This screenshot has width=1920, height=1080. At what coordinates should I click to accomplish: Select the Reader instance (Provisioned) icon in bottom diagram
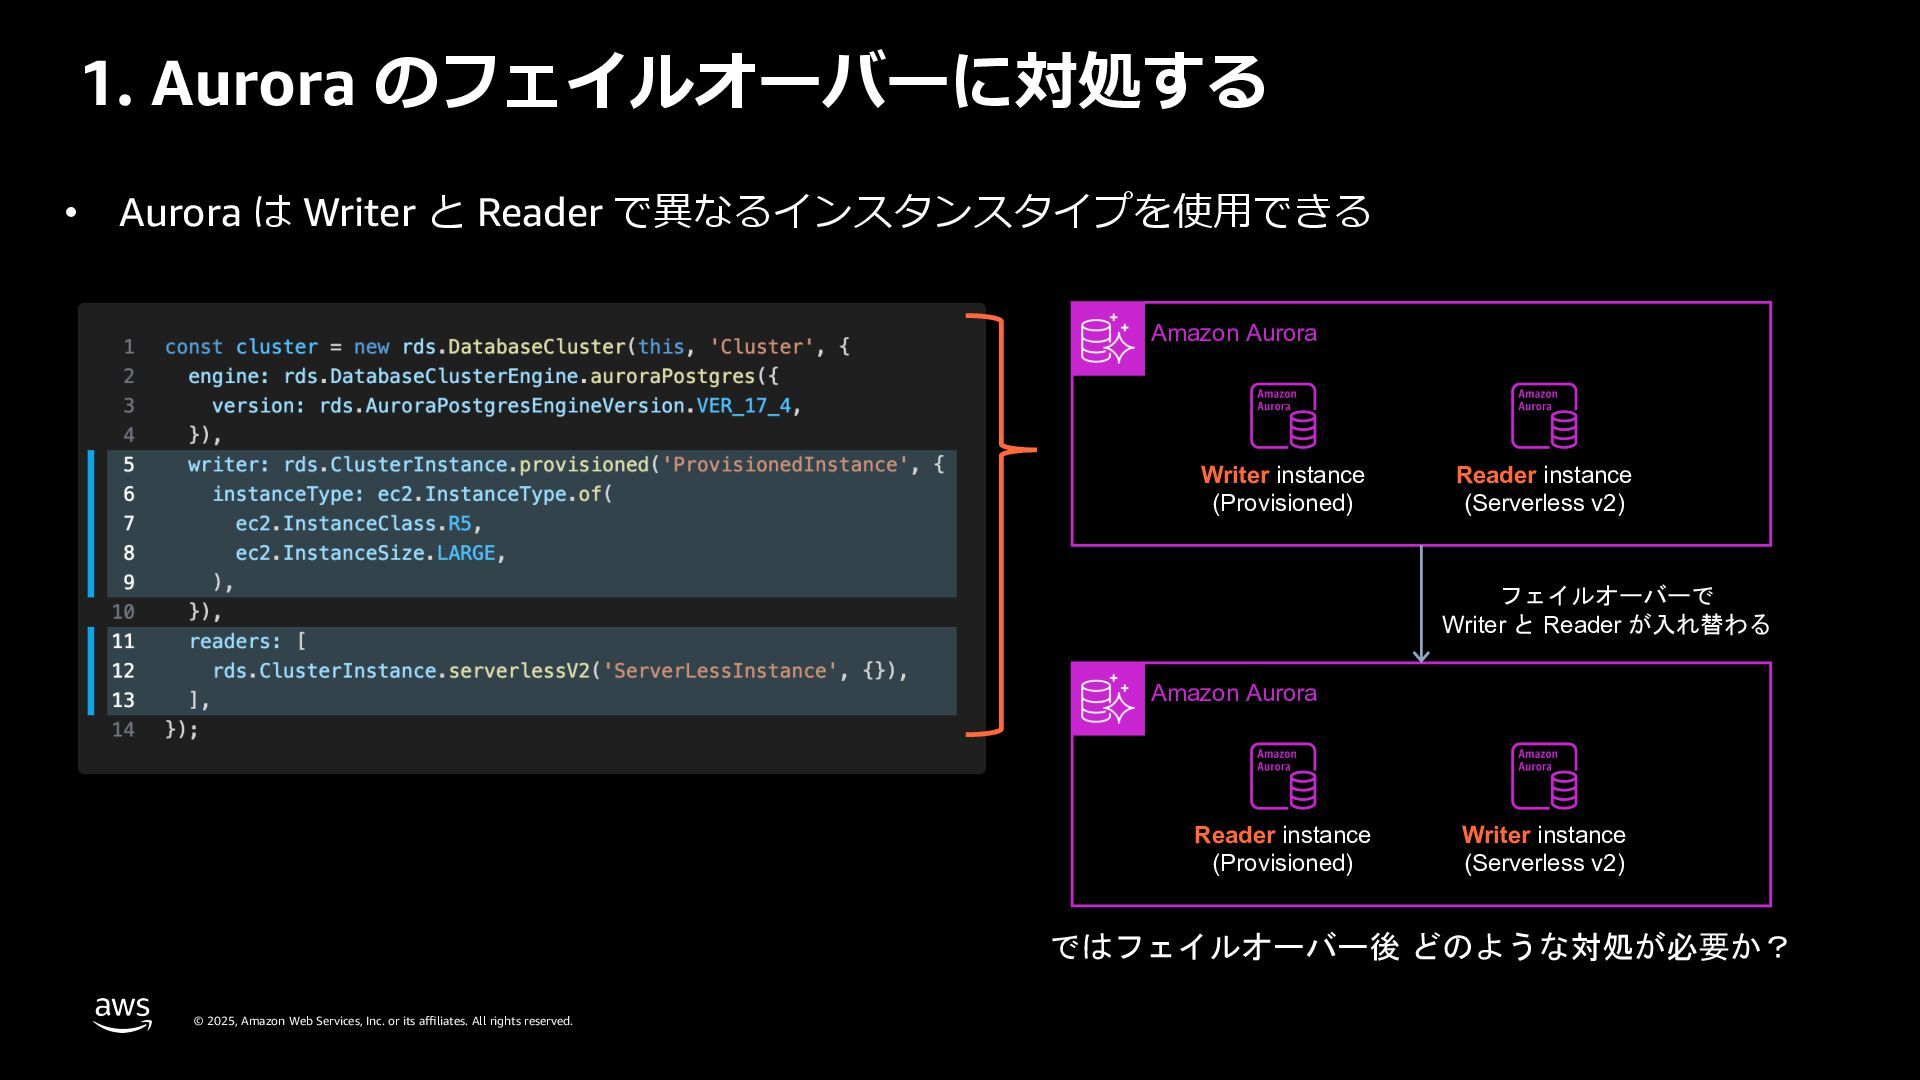click(x=1283, y=776)
